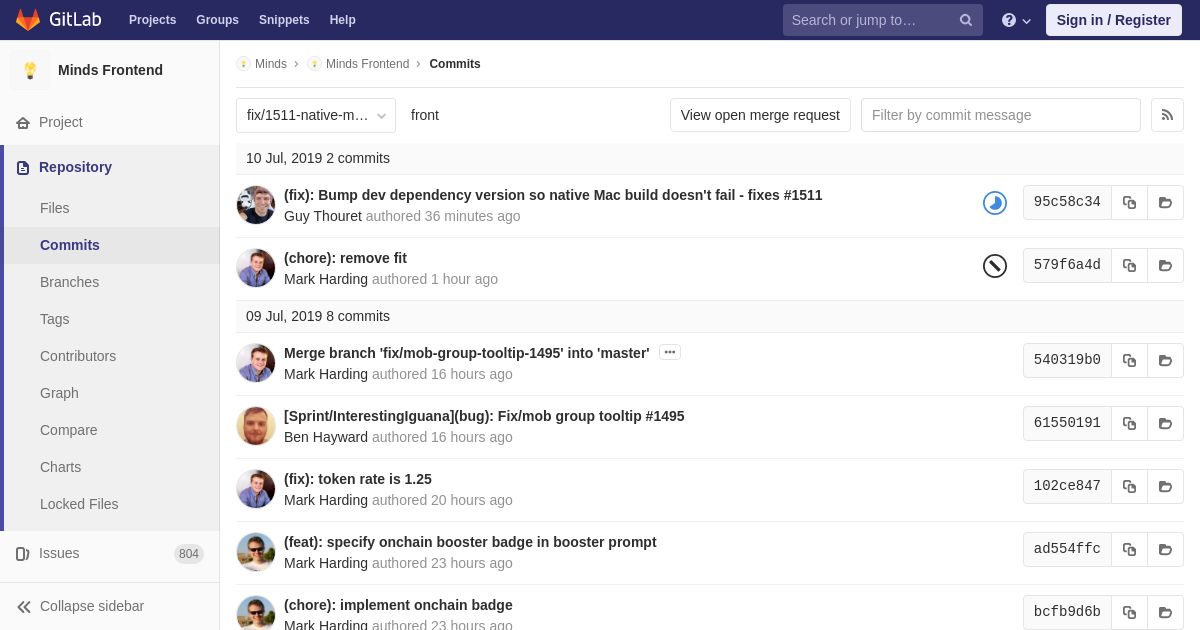View running pipeline status for commit 95c58c34
1200x630 pixels.
click(994, 203)
